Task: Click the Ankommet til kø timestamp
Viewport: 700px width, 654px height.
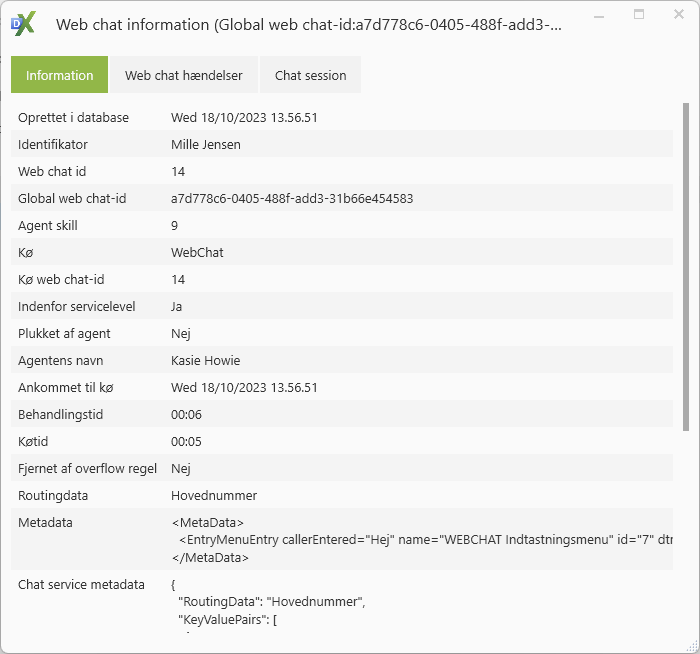Action: 244,388
